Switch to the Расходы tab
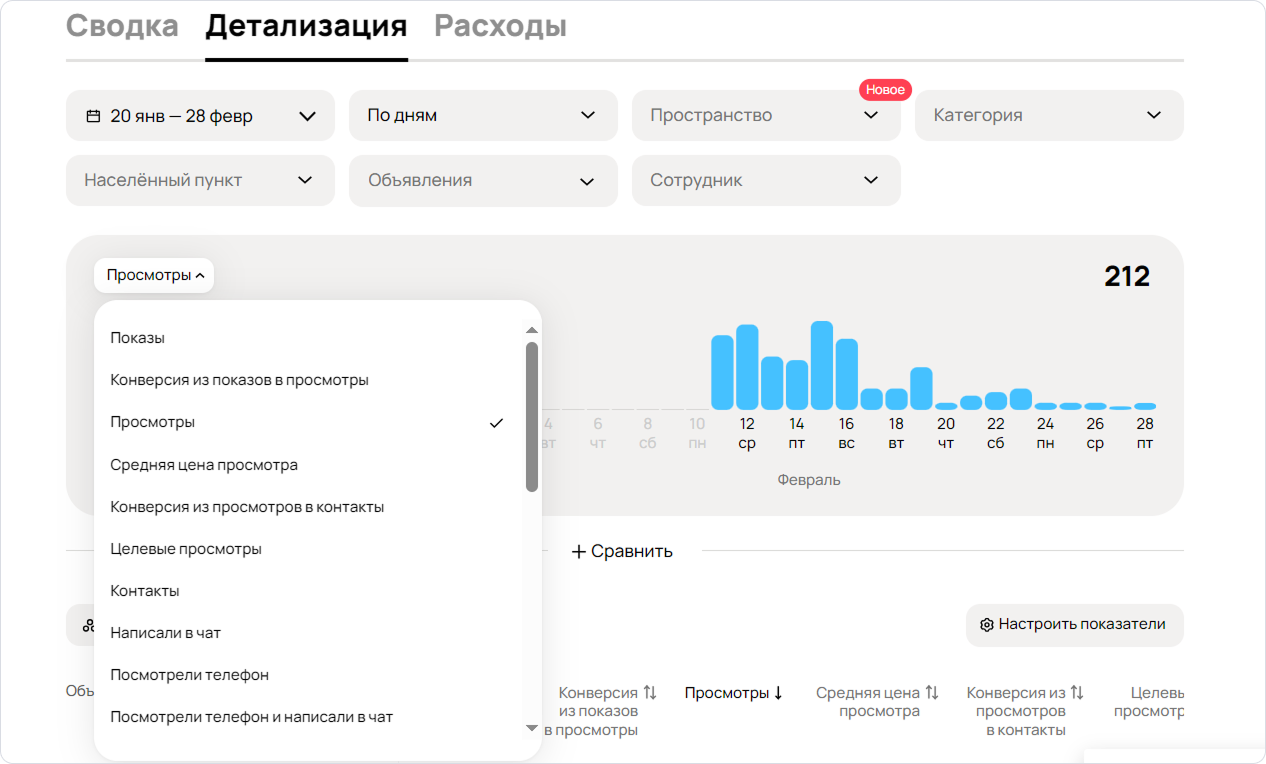This screenshot has width=1266, height=764. [500, 26]
